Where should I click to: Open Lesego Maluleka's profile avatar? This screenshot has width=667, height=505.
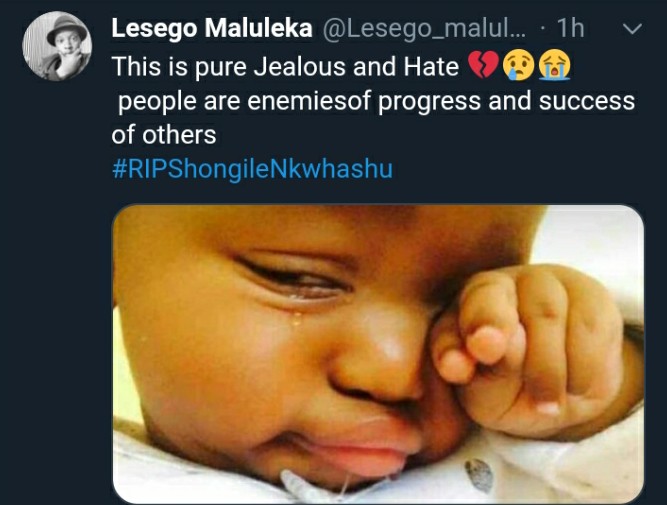click(x=57, y=46)
